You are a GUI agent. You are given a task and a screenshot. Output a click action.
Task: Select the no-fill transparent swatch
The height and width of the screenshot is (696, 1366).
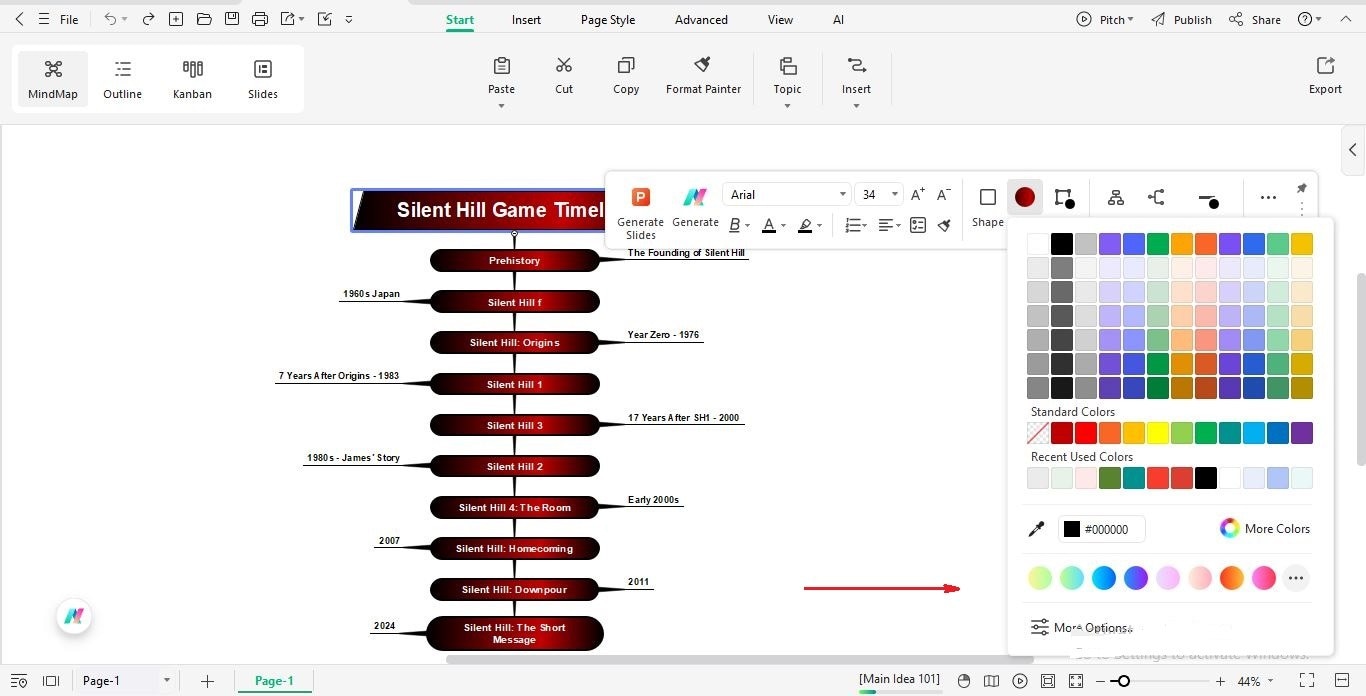1038,433
